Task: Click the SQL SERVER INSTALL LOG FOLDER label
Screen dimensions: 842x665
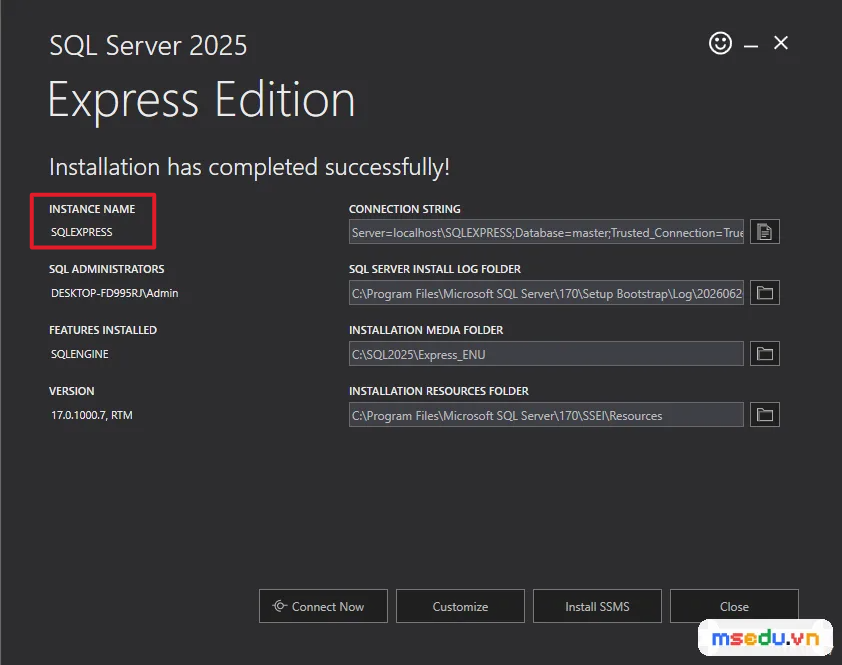Action: 434,269
